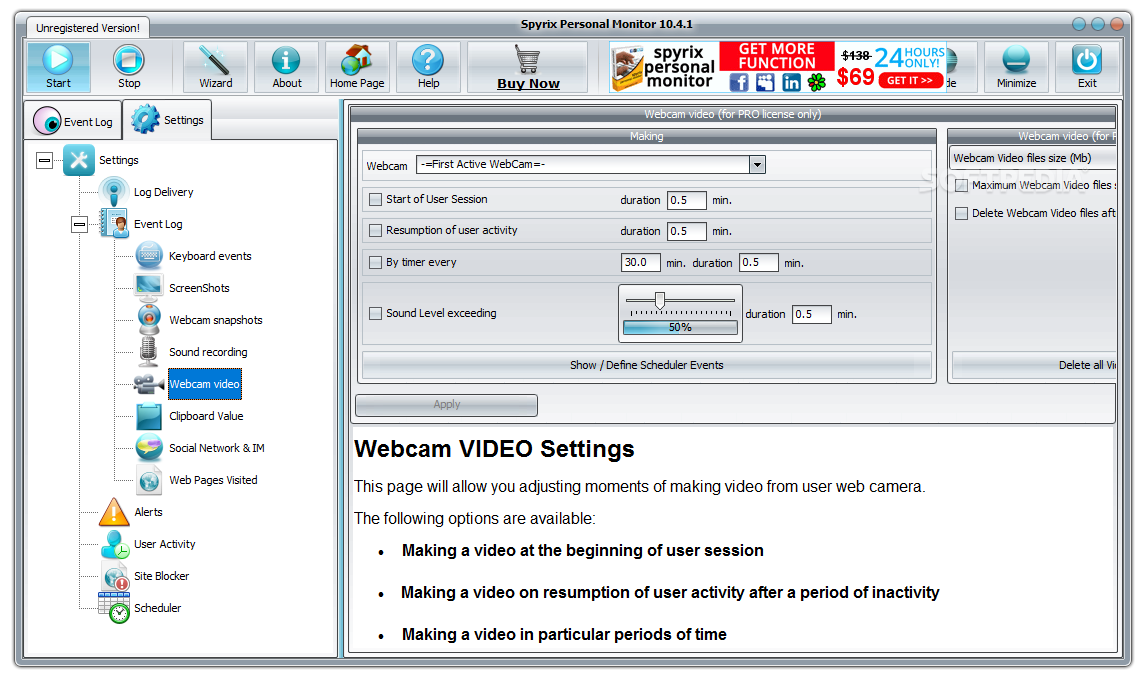1147x678 pixels.
Task: Click the User Activity icon
Action: 115,544
